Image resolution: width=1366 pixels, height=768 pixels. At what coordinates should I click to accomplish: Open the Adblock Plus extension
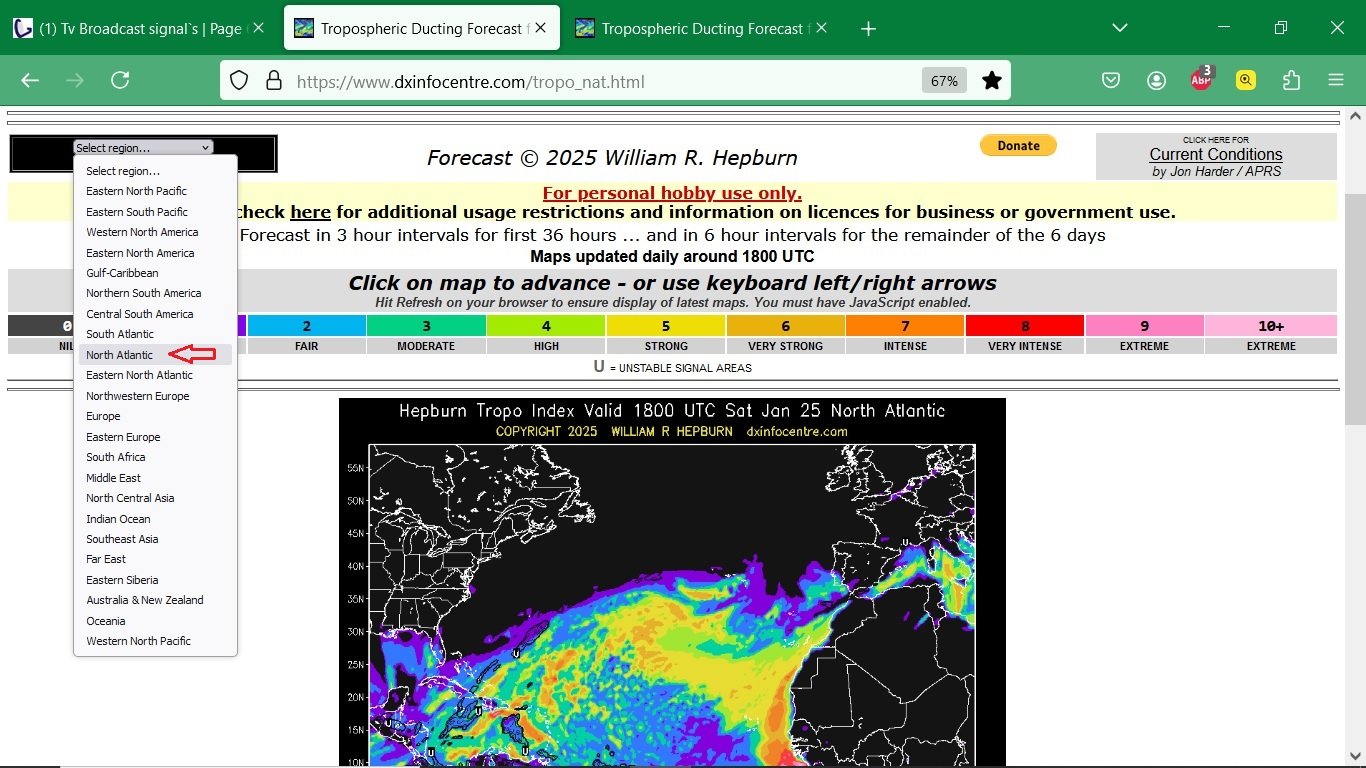1201,80
